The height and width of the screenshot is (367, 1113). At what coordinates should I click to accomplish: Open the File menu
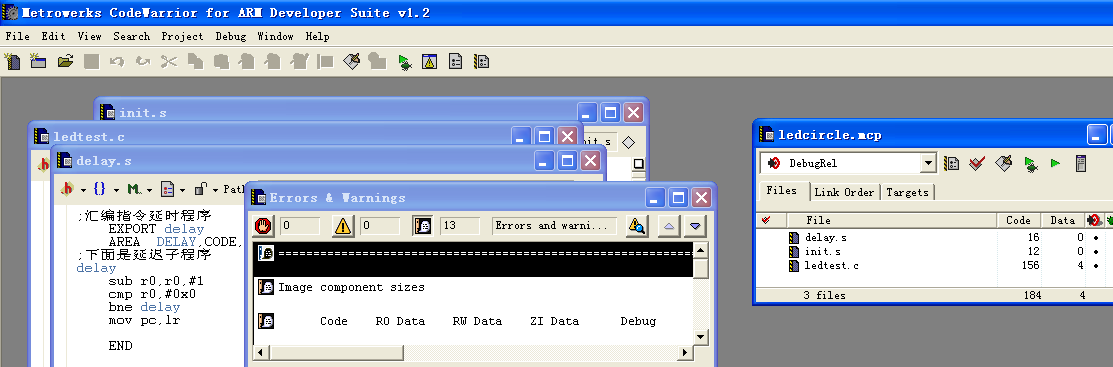coord(18,36)
